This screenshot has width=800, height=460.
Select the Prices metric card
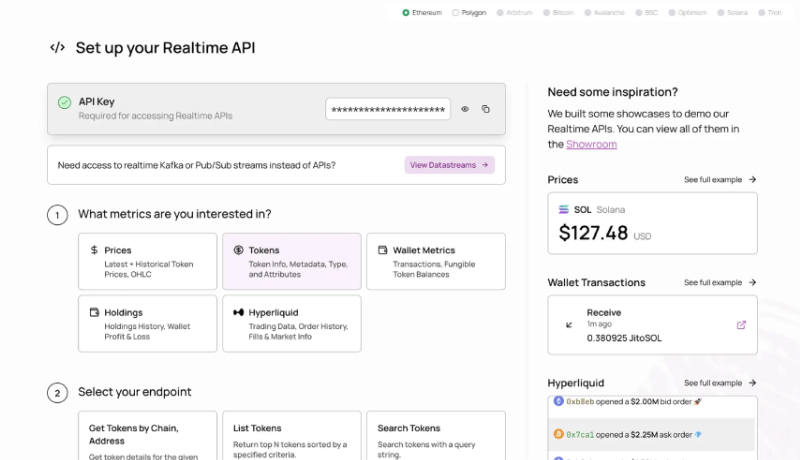tap(147, 262)
